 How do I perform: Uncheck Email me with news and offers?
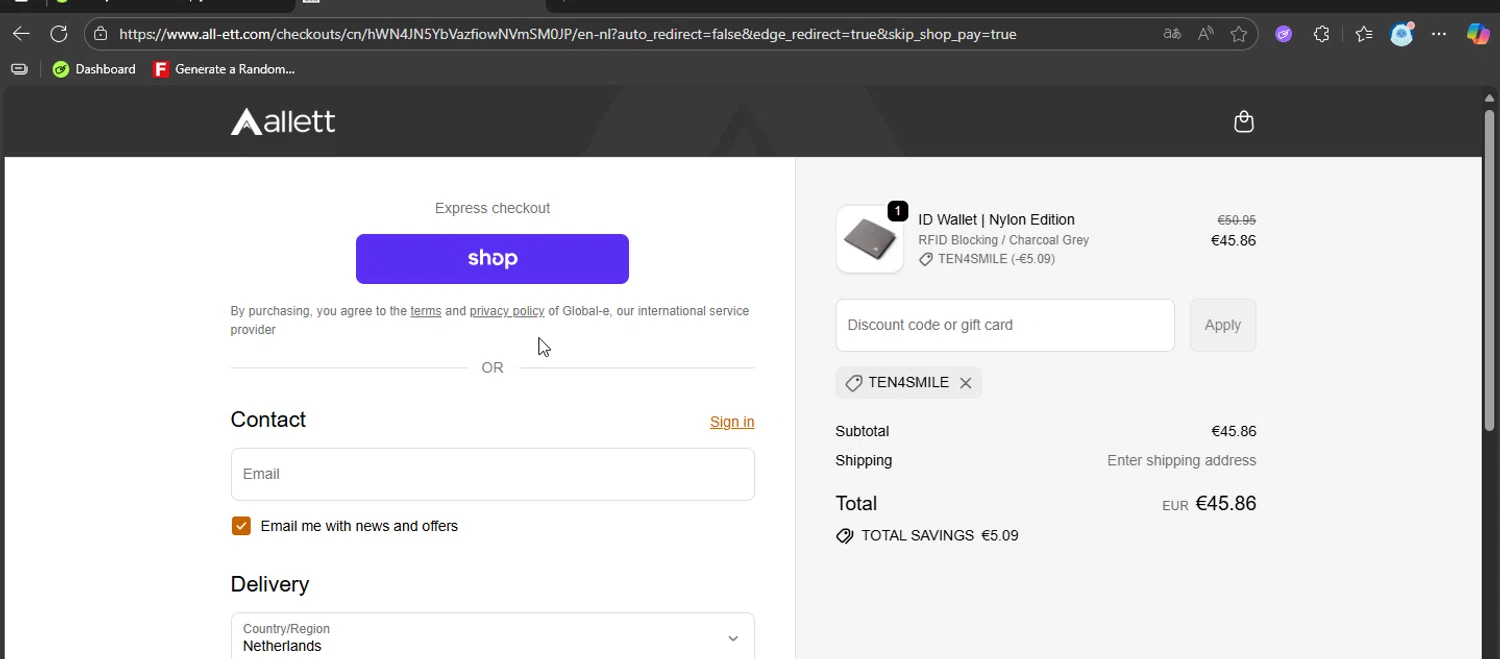click(x=241, y=526)
